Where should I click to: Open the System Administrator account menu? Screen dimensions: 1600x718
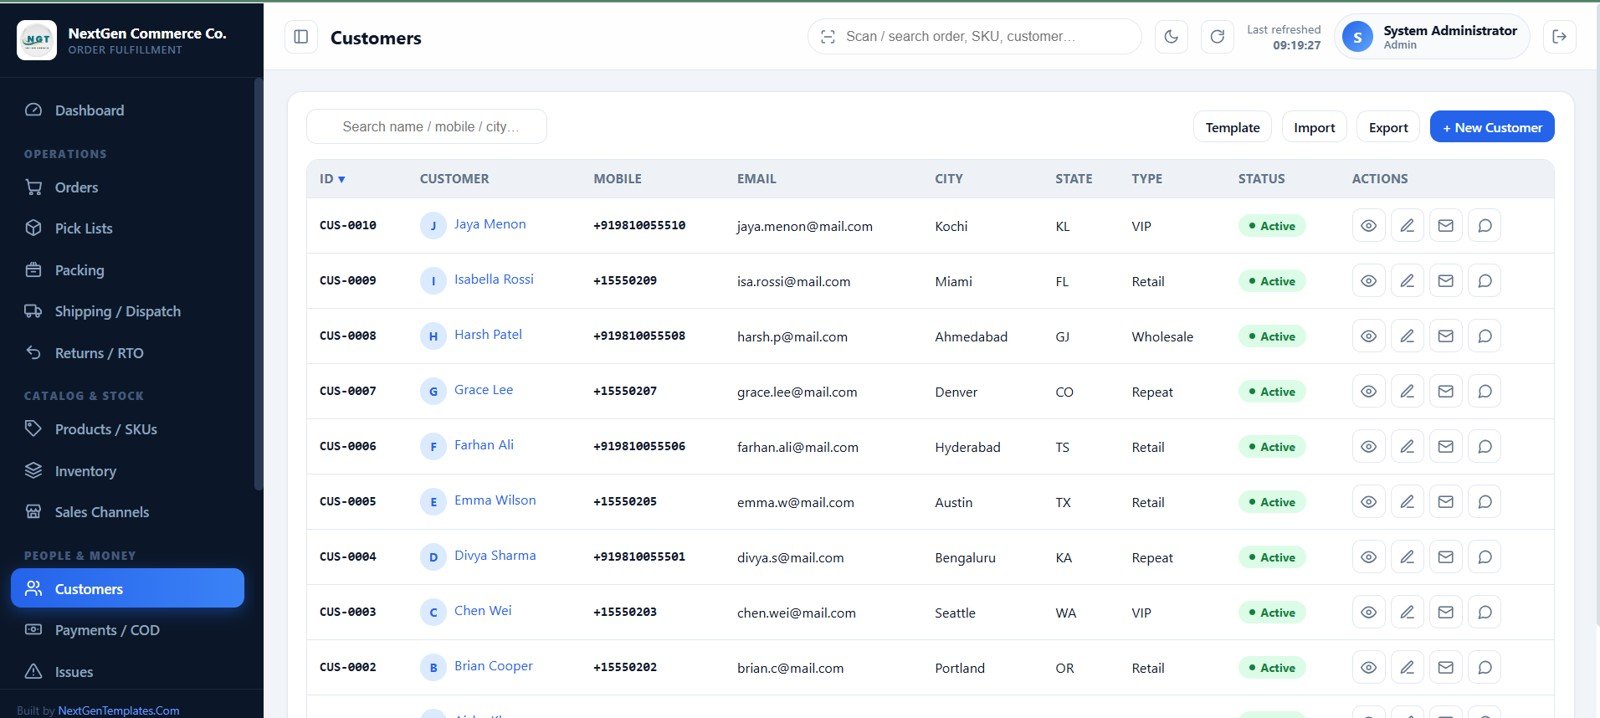[x=1432, y=37]
